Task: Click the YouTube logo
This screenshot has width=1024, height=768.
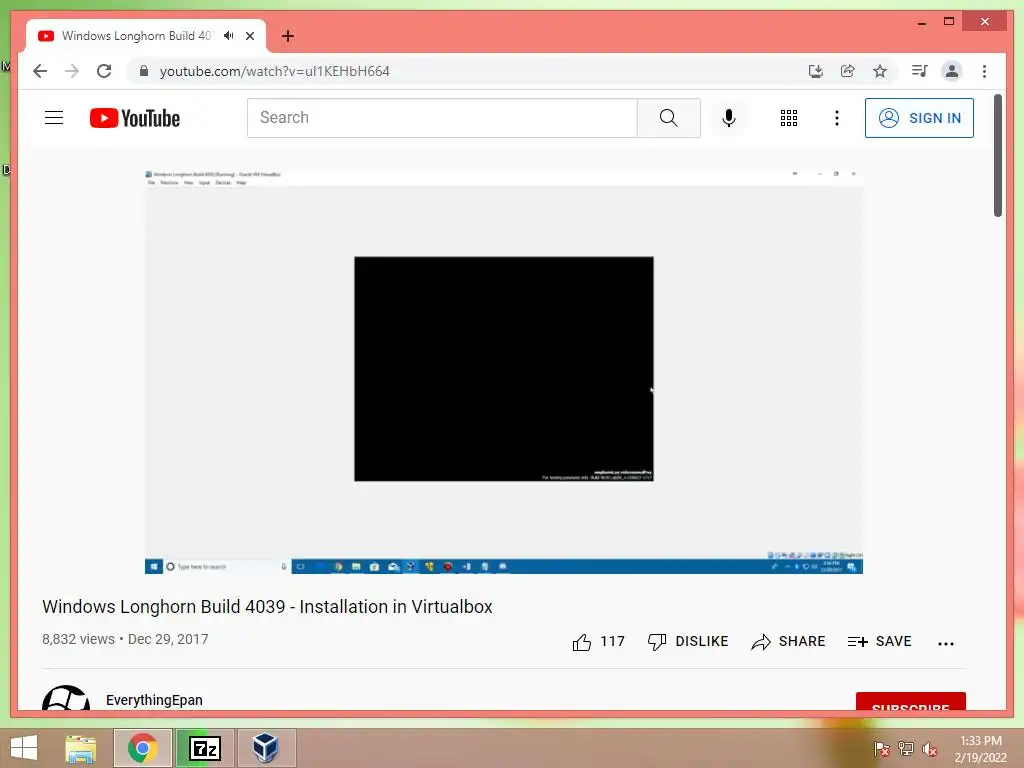Action: coord(135,118)
